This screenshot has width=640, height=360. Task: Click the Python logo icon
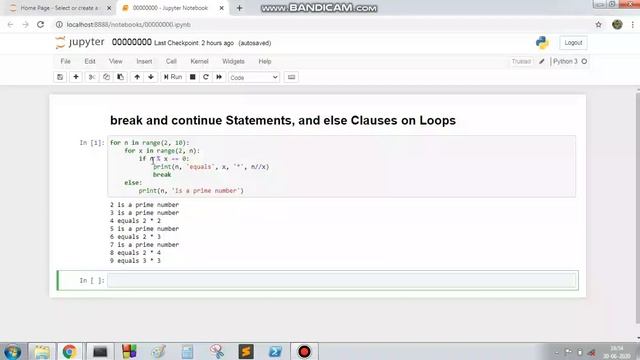click(x=542, y=42)
